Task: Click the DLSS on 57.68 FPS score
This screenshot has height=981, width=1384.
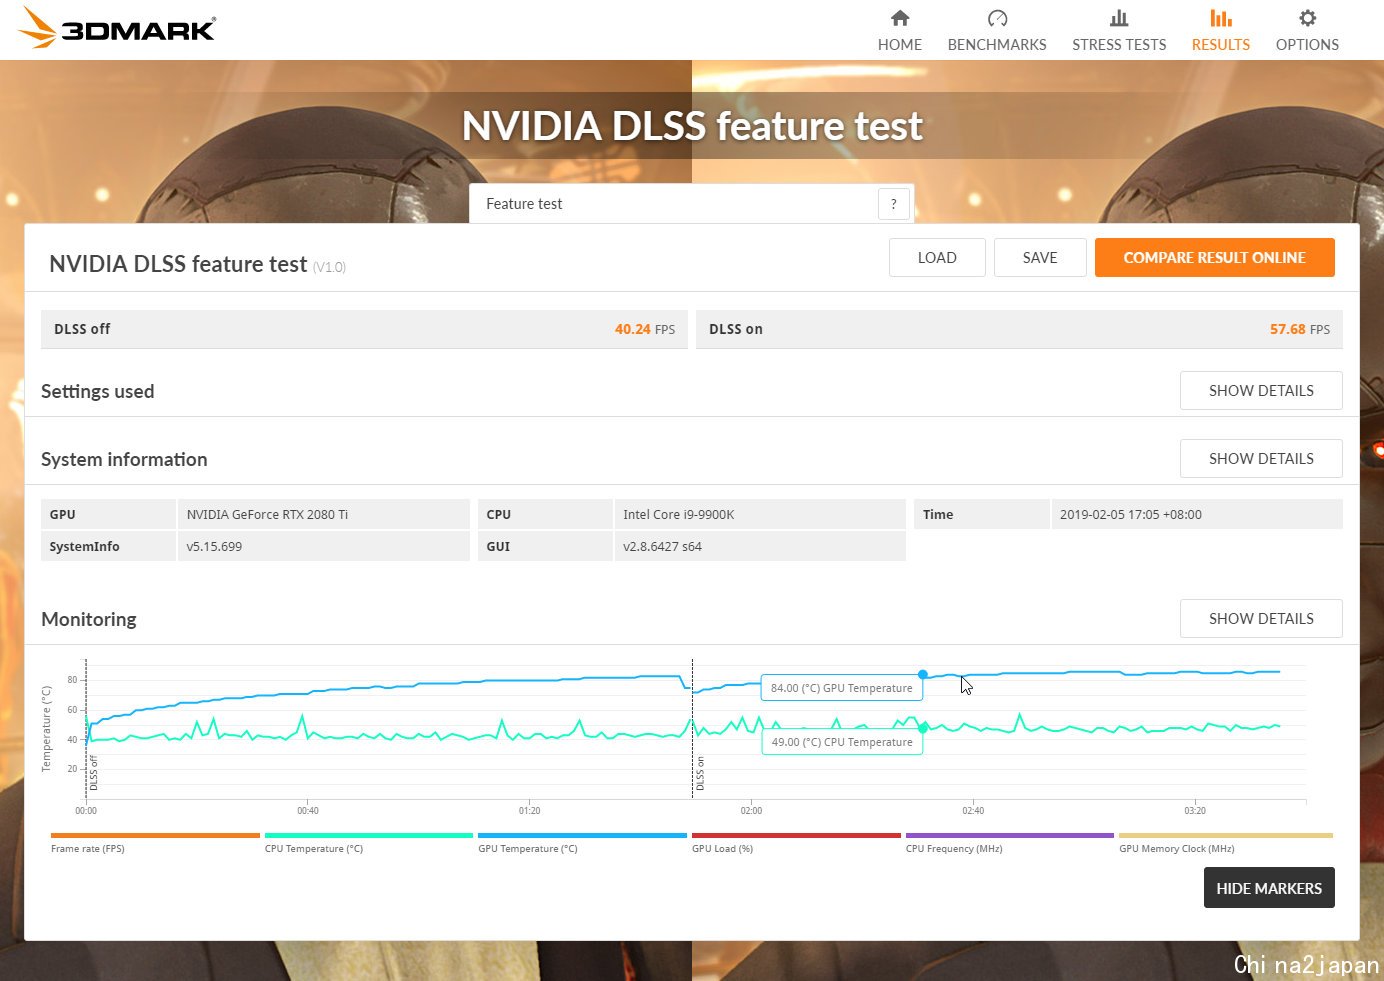Action: point(1019,329)
